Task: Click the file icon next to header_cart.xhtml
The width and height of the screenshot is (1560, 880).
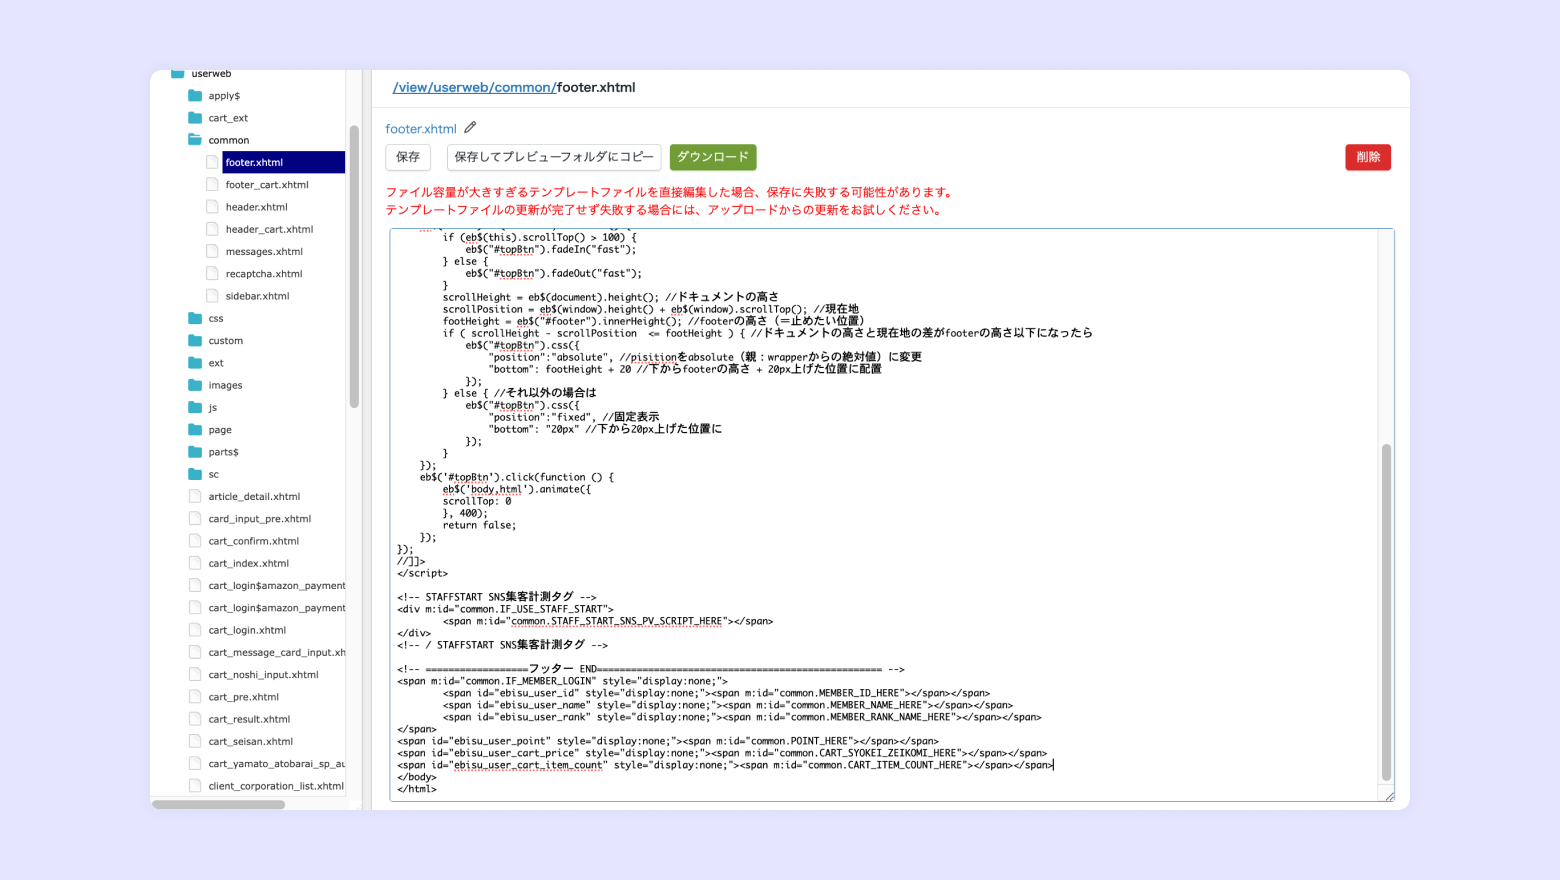Action: coord(212,229)
